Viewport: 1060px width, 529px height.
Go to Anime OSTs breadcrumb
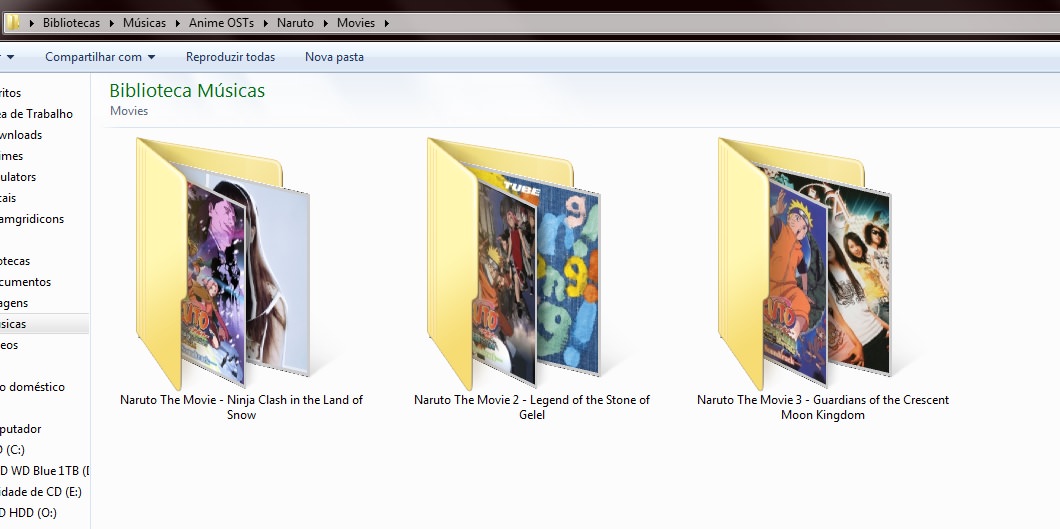click(221, 23)
